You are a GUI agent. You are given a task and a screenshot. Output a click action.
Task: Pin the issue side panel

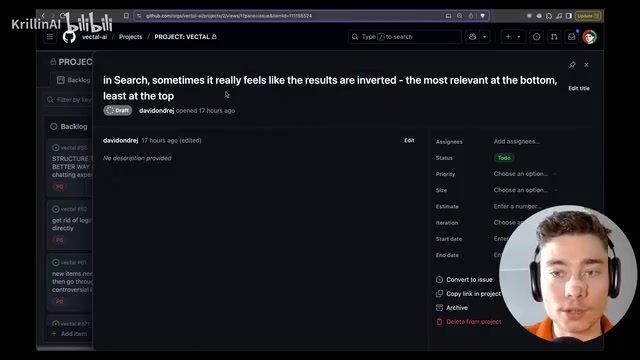pos(572,64)
